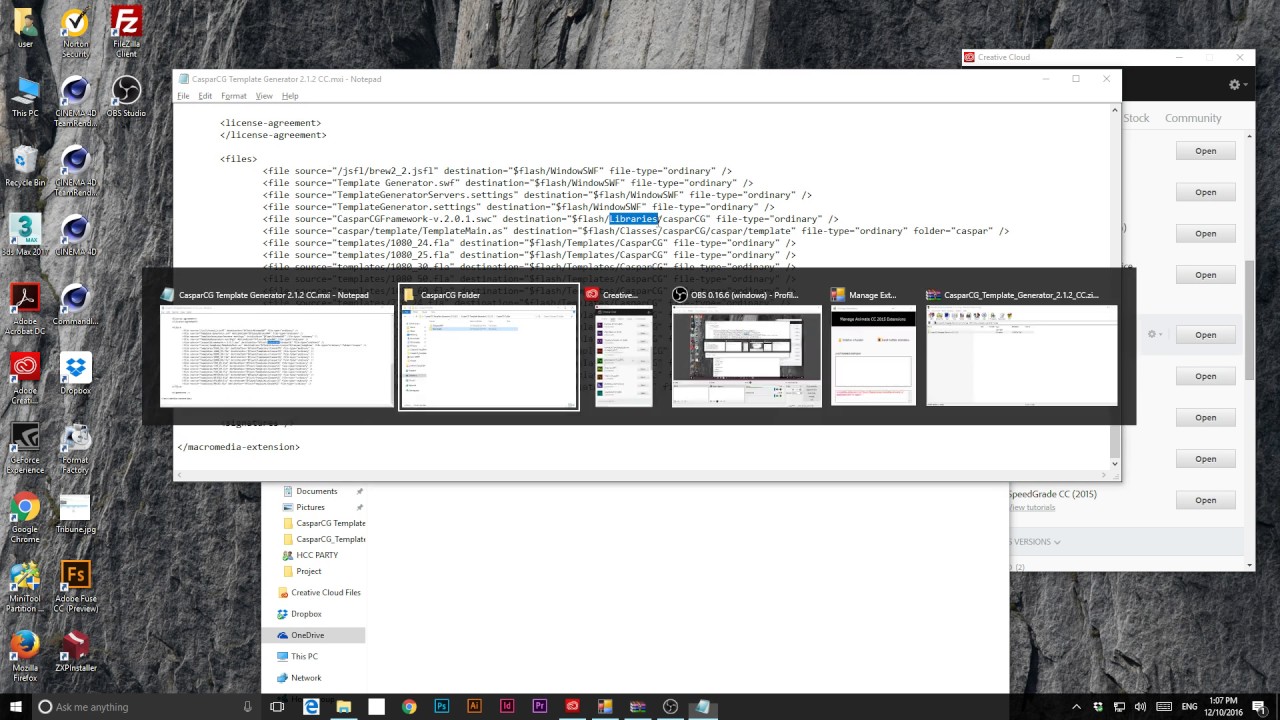Open the user folder desktop icon
Image resolution: width=1280 pixels, height=720 pixels.
coord(25,28)
